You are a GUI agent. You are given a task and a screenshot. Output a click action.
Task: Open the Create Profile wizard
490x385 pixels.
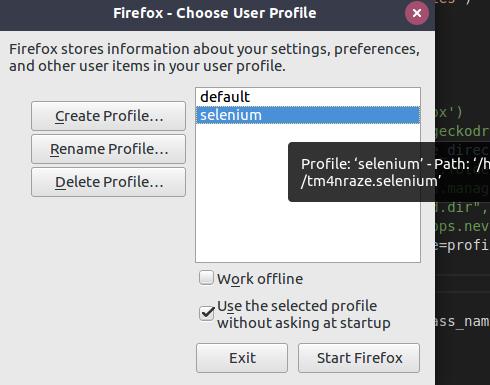[108, 116]
